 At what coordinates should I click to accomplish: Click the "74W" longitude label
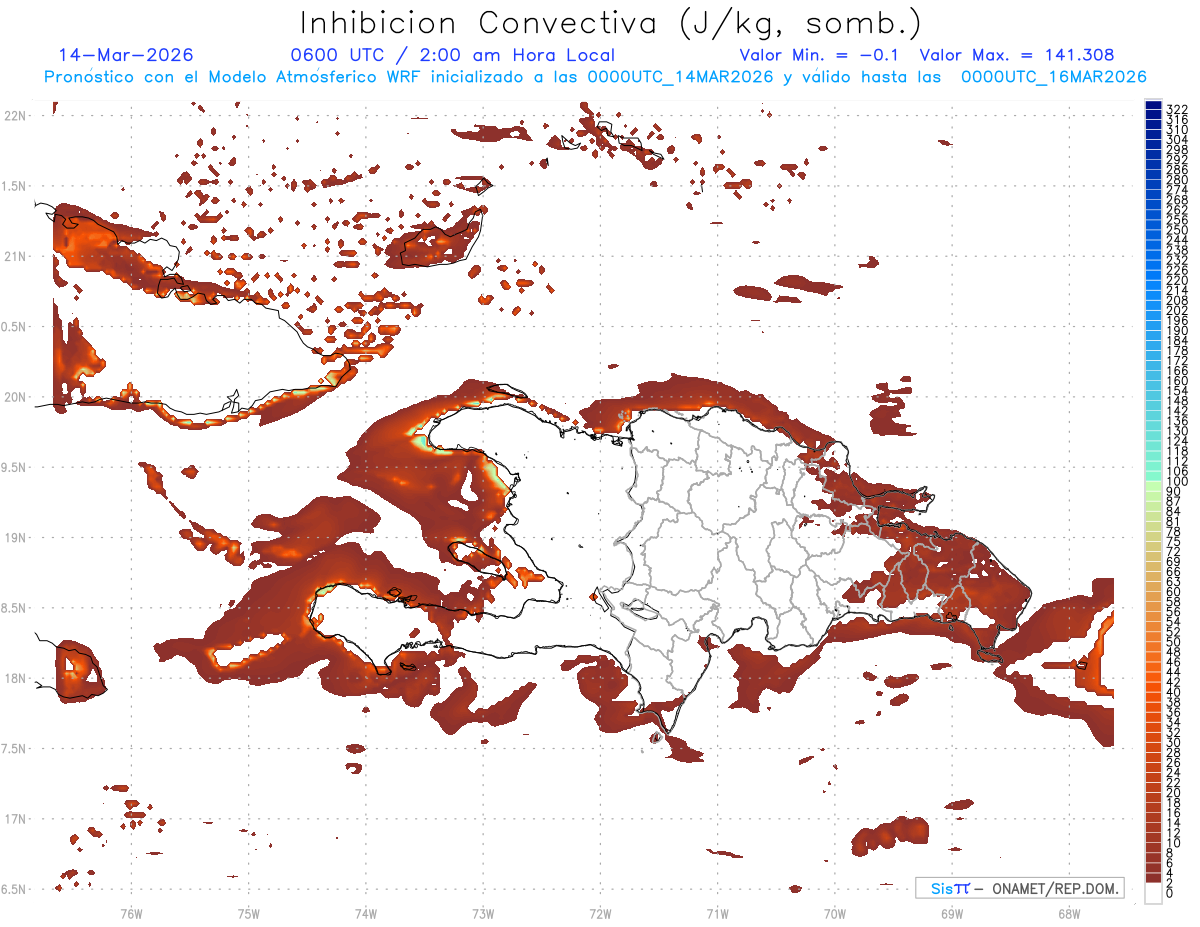tap(366, 913)
